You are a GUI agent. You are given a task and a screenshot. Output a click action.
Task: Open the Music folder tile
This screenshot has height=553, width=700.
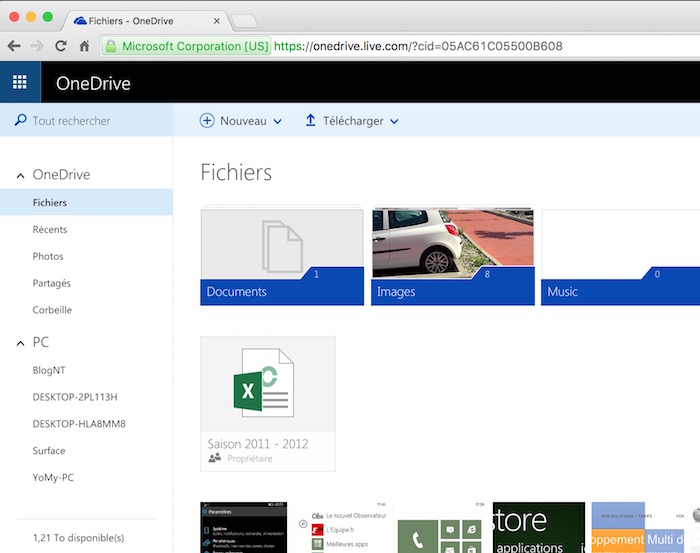tap(621, 256)
